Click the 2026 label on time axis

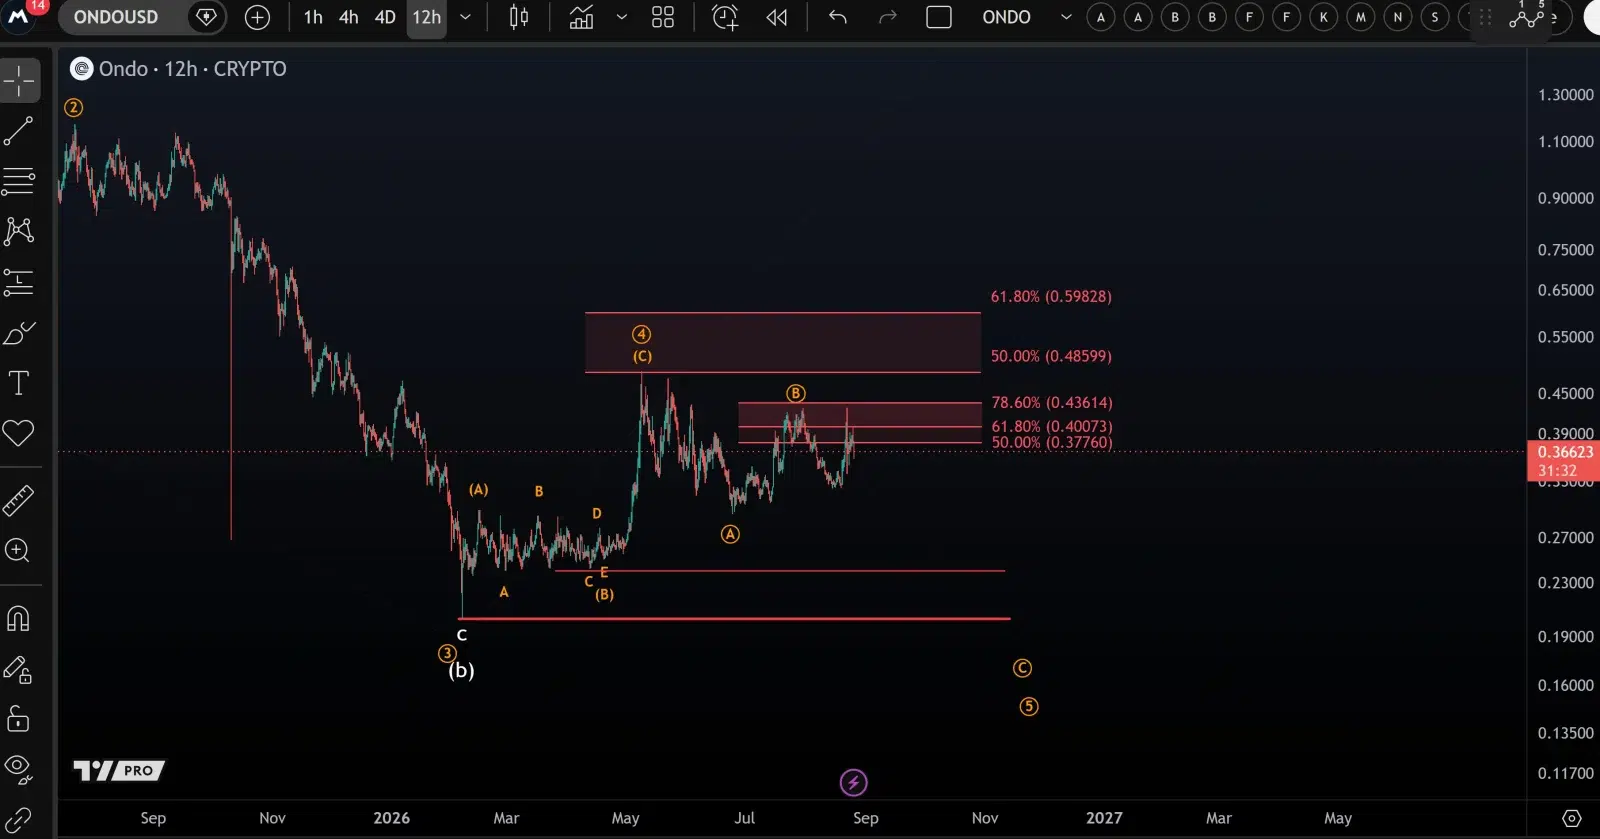click(x=392, y=818)
